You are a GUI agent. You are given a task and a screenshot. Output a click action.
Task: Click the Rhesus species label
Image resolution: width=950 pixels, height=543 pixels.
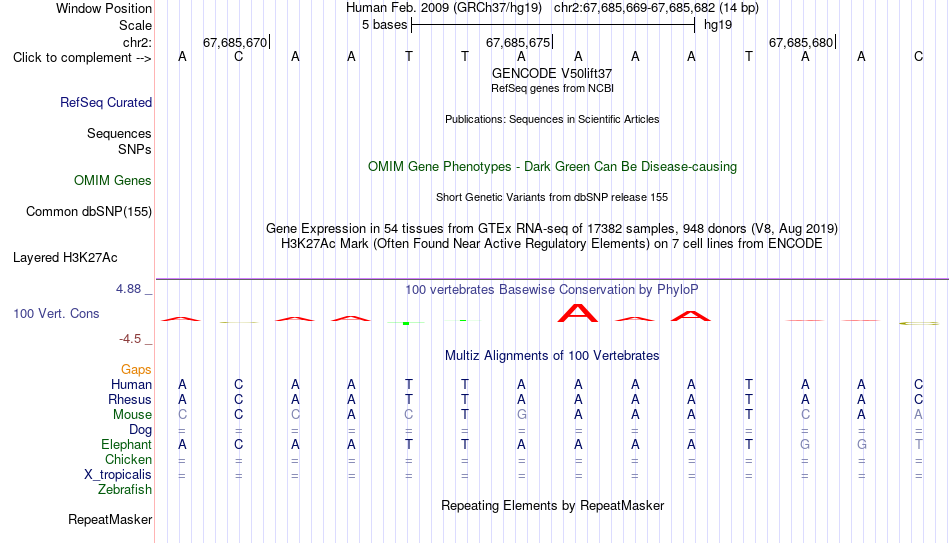(x=130, y=399)
